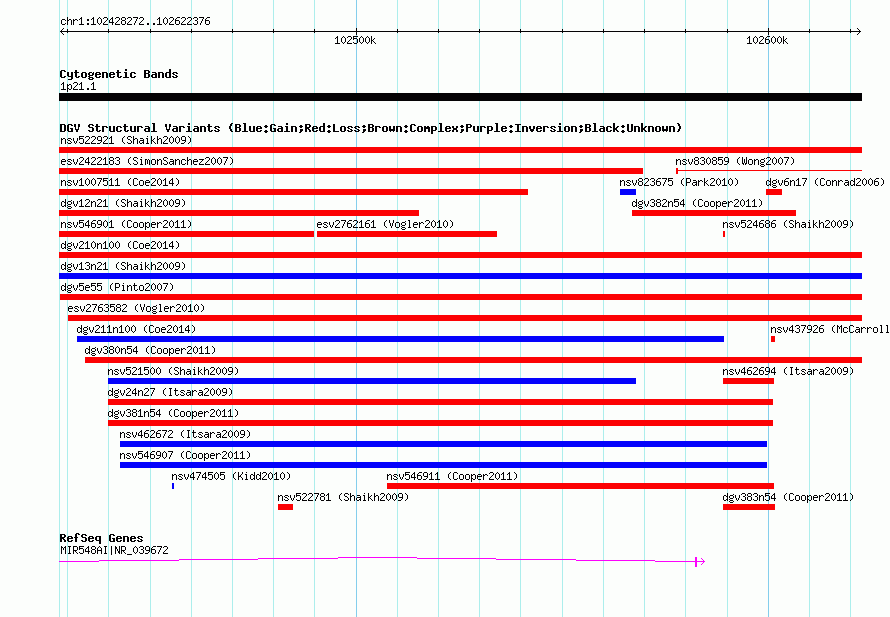Click the DGV Structural Variants track title
Image resolution: width=890 pixels, height=617 pixels.
pos(371,128)
